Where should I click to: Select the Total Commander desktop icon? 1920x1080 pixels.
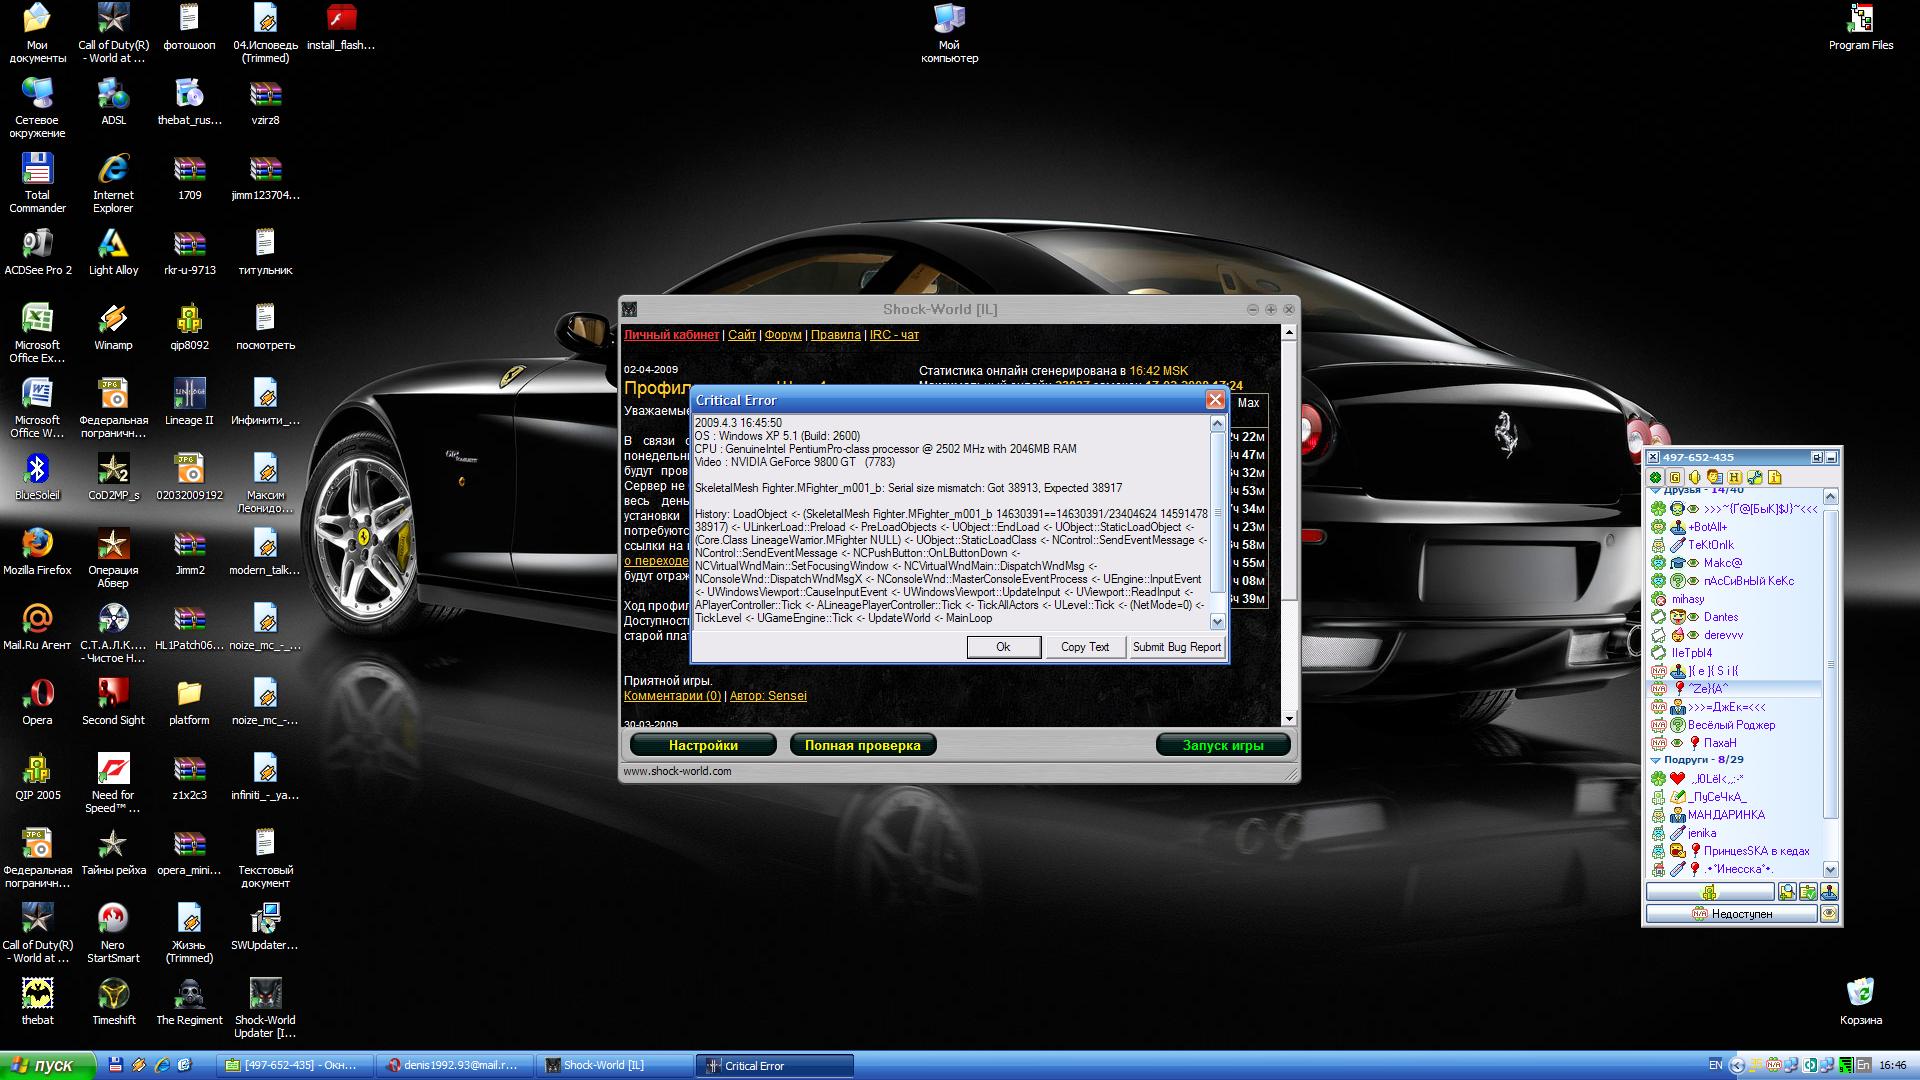click(37, 168)
